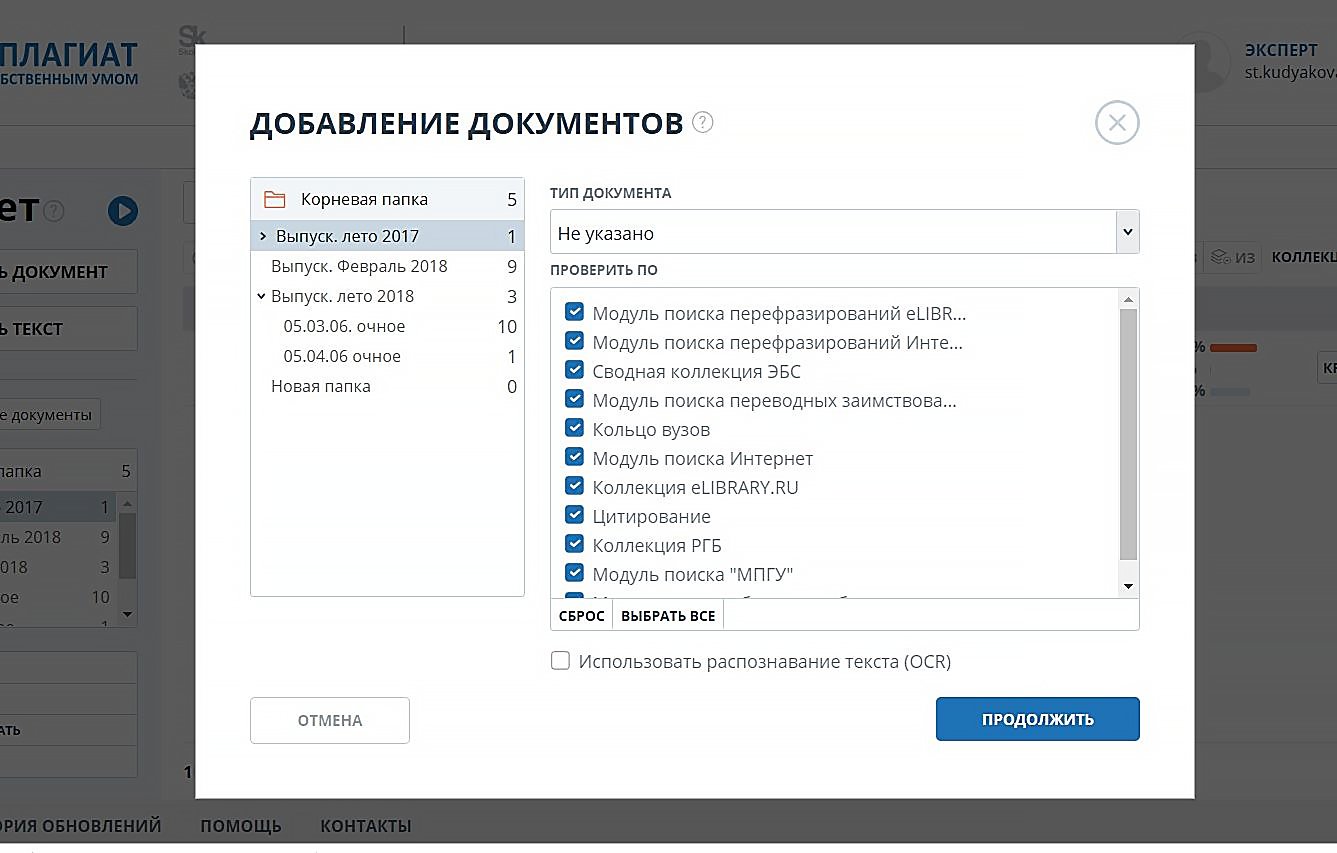Expand the Выпуск. лето 2017 folder
The width and height of the screenshot is (1337, 853).
tap(262, 237)
